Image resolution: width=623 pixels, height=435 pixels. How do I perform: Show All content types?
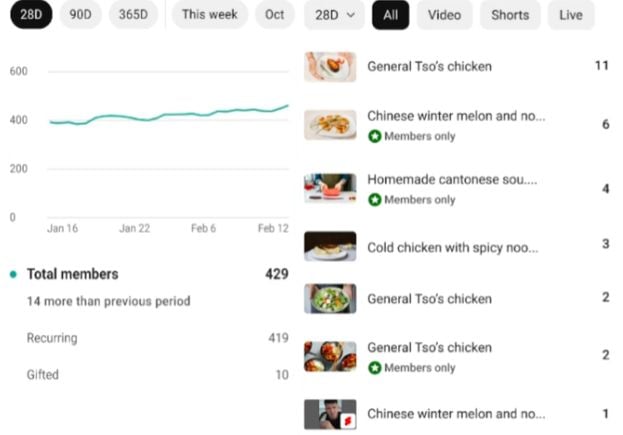pyautogui.click(x=391, y=15)
